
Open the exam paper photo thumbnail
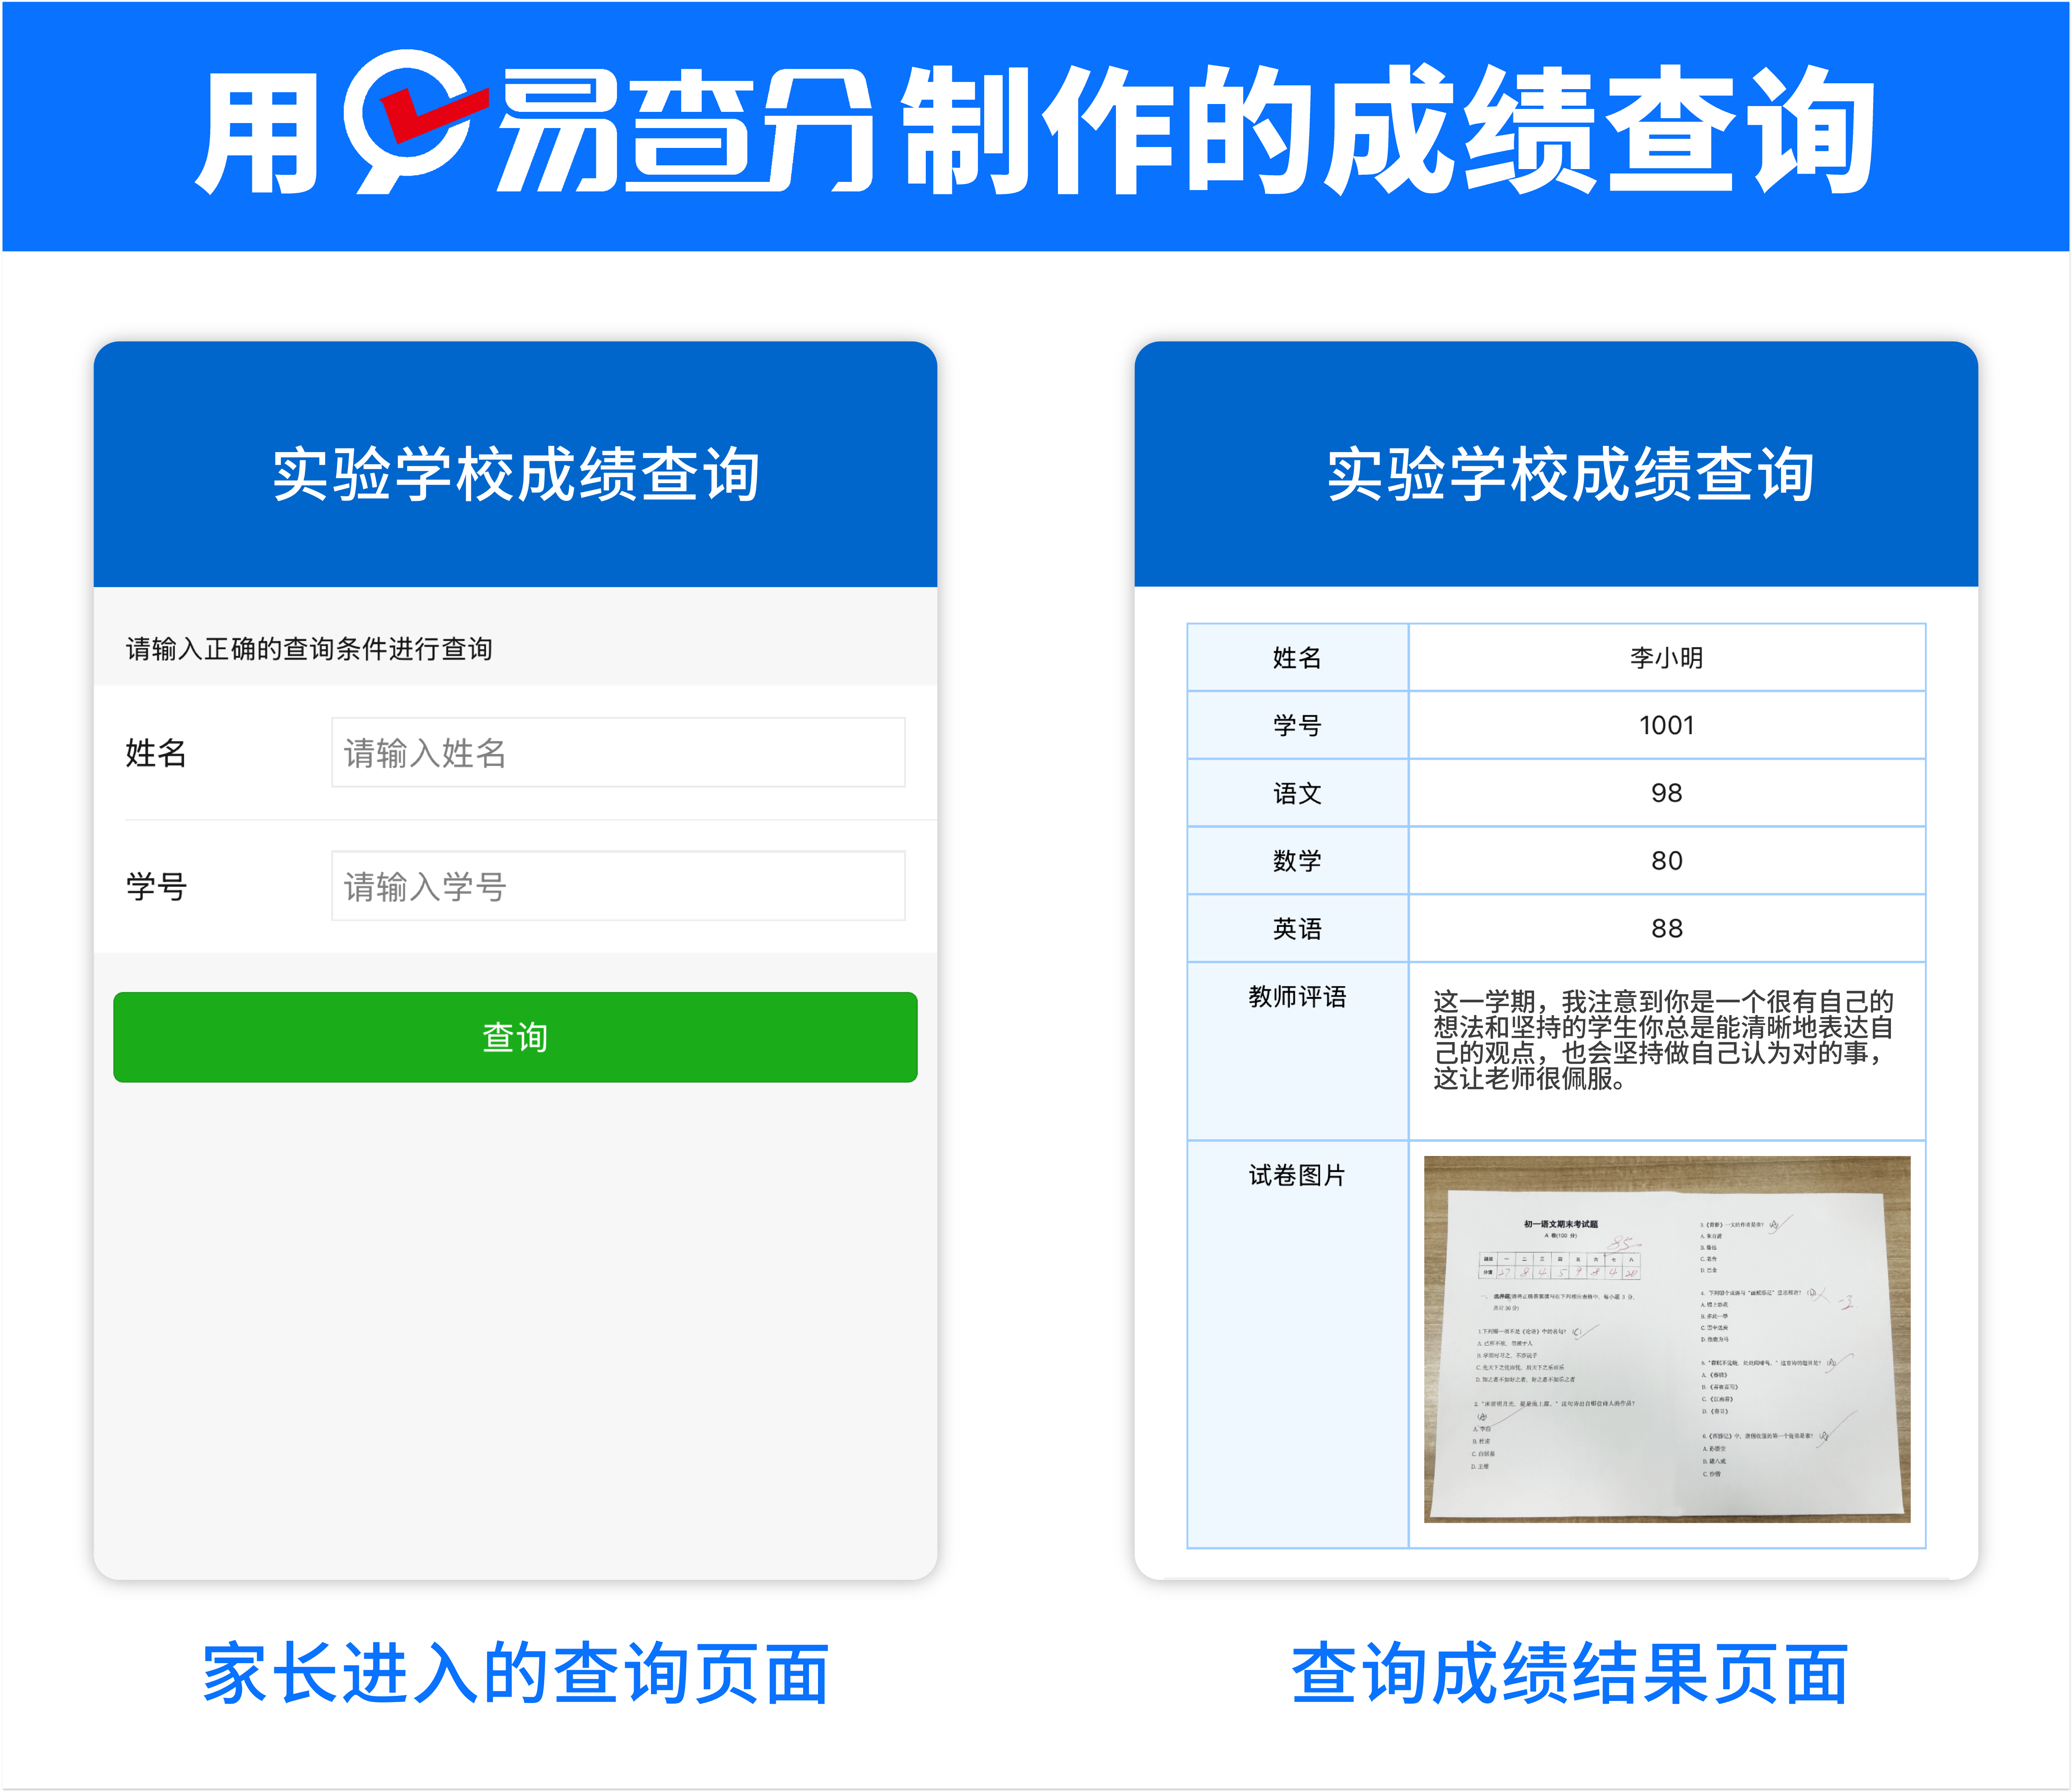(x=1667, y=1339)
